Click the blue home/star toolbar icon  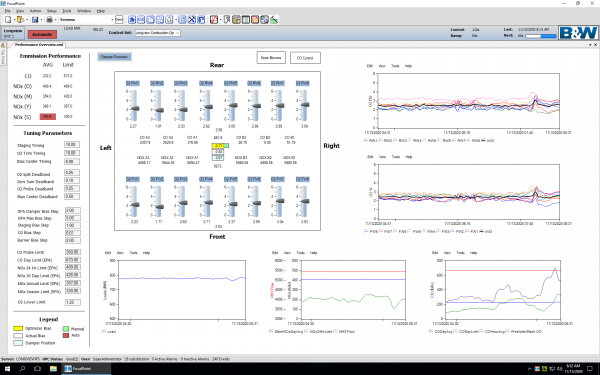(132, 20)
